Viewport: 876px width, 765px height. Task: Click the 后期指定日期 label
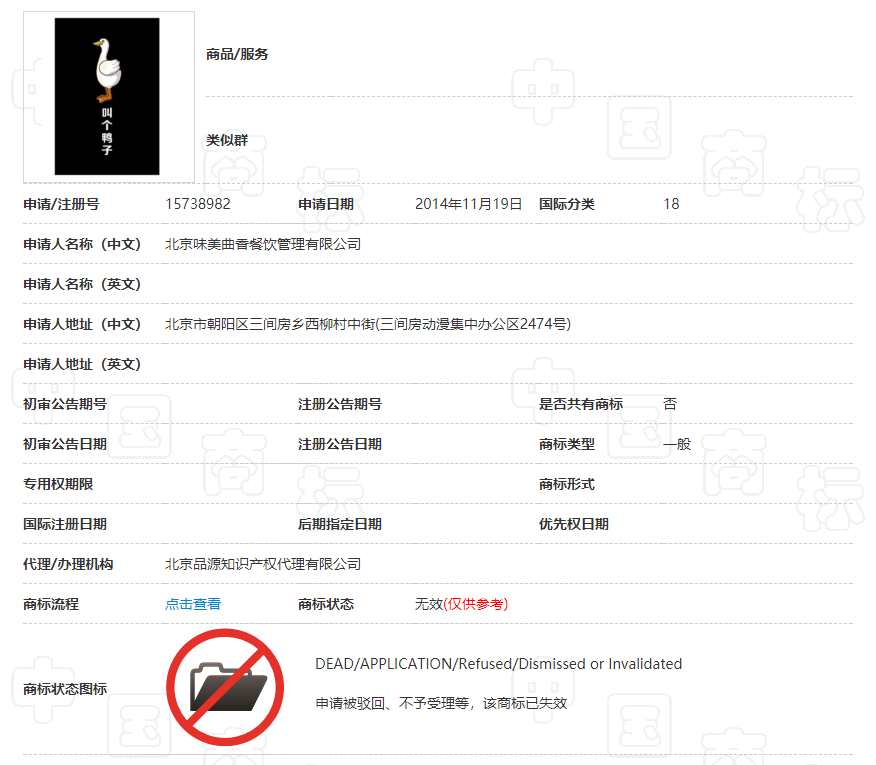pyautogui.click(x=340, y=524)
